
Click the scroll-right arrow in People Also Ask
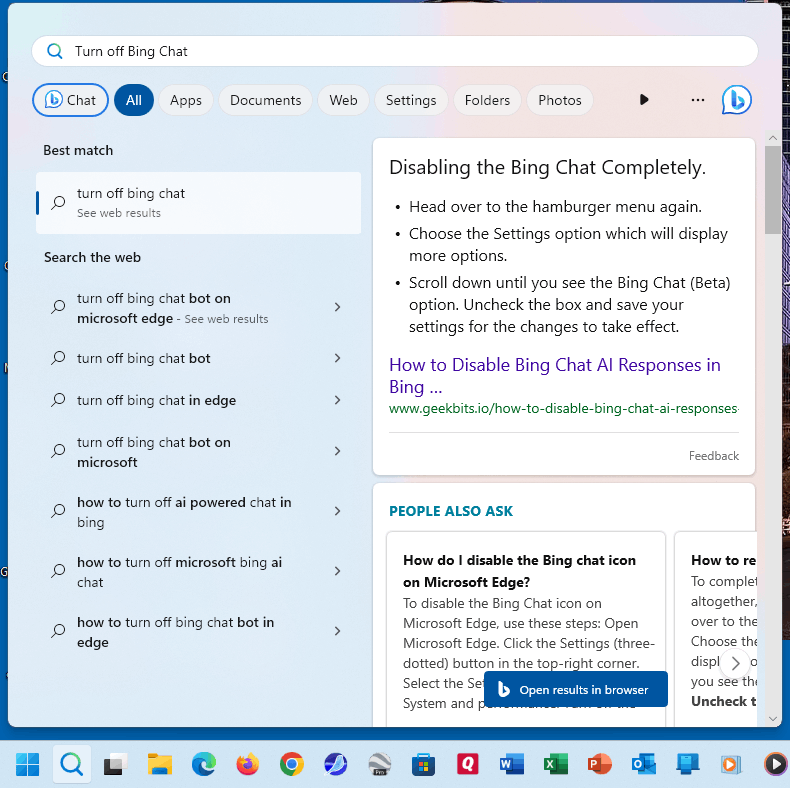(x=735, y=664)
